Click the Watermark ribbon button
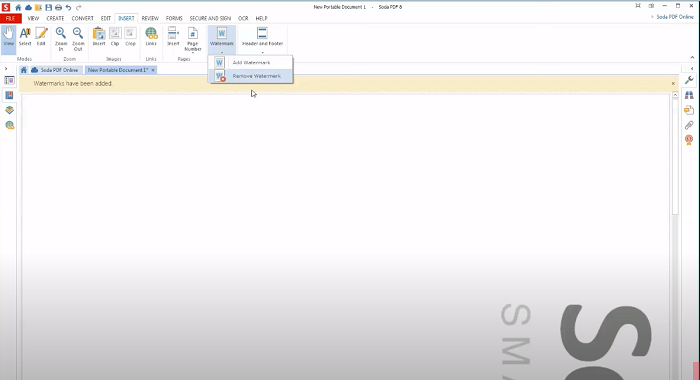The image size is (700, 380). pyautogui.click(x=222, y=39)
